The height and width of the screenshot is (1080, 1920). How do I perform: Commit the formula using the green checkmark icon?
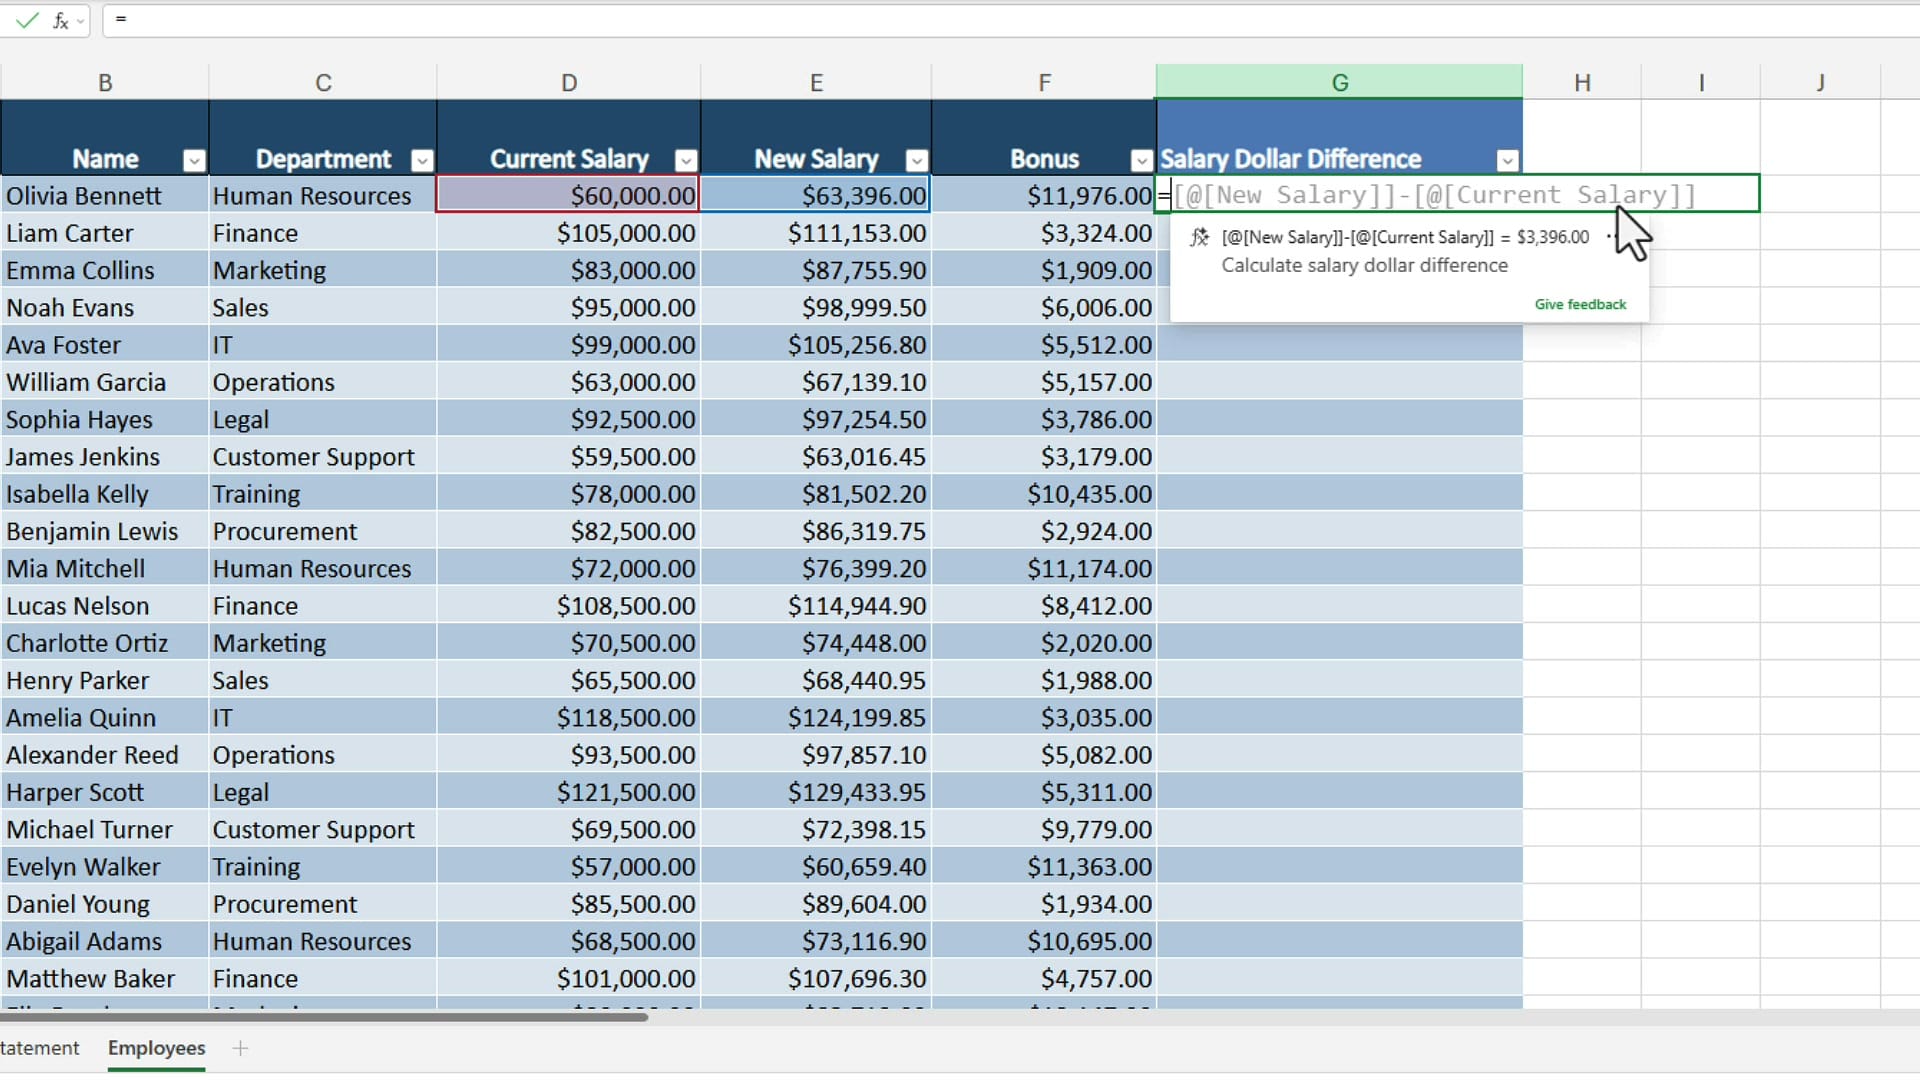pos(27,20)
